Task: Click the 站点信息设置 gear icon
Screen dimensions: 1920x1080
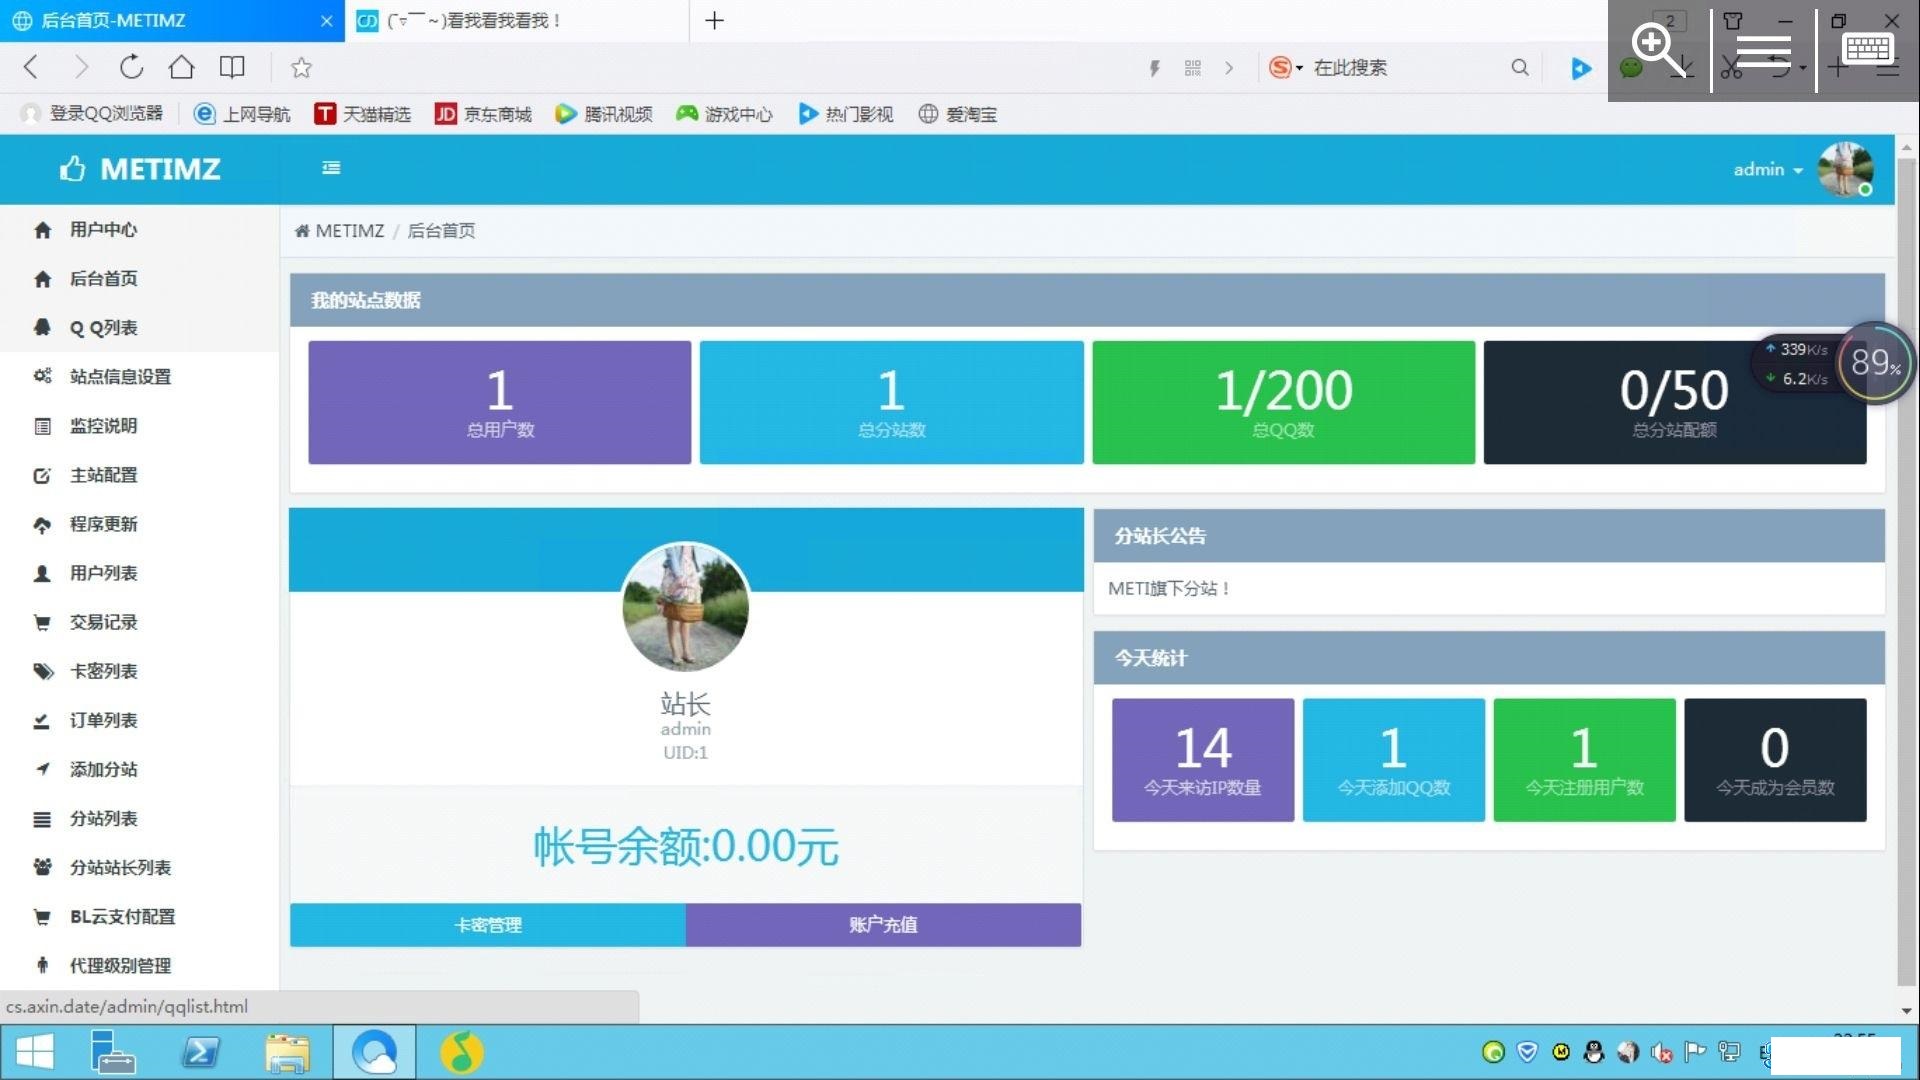Action: (x=42, y=376)
